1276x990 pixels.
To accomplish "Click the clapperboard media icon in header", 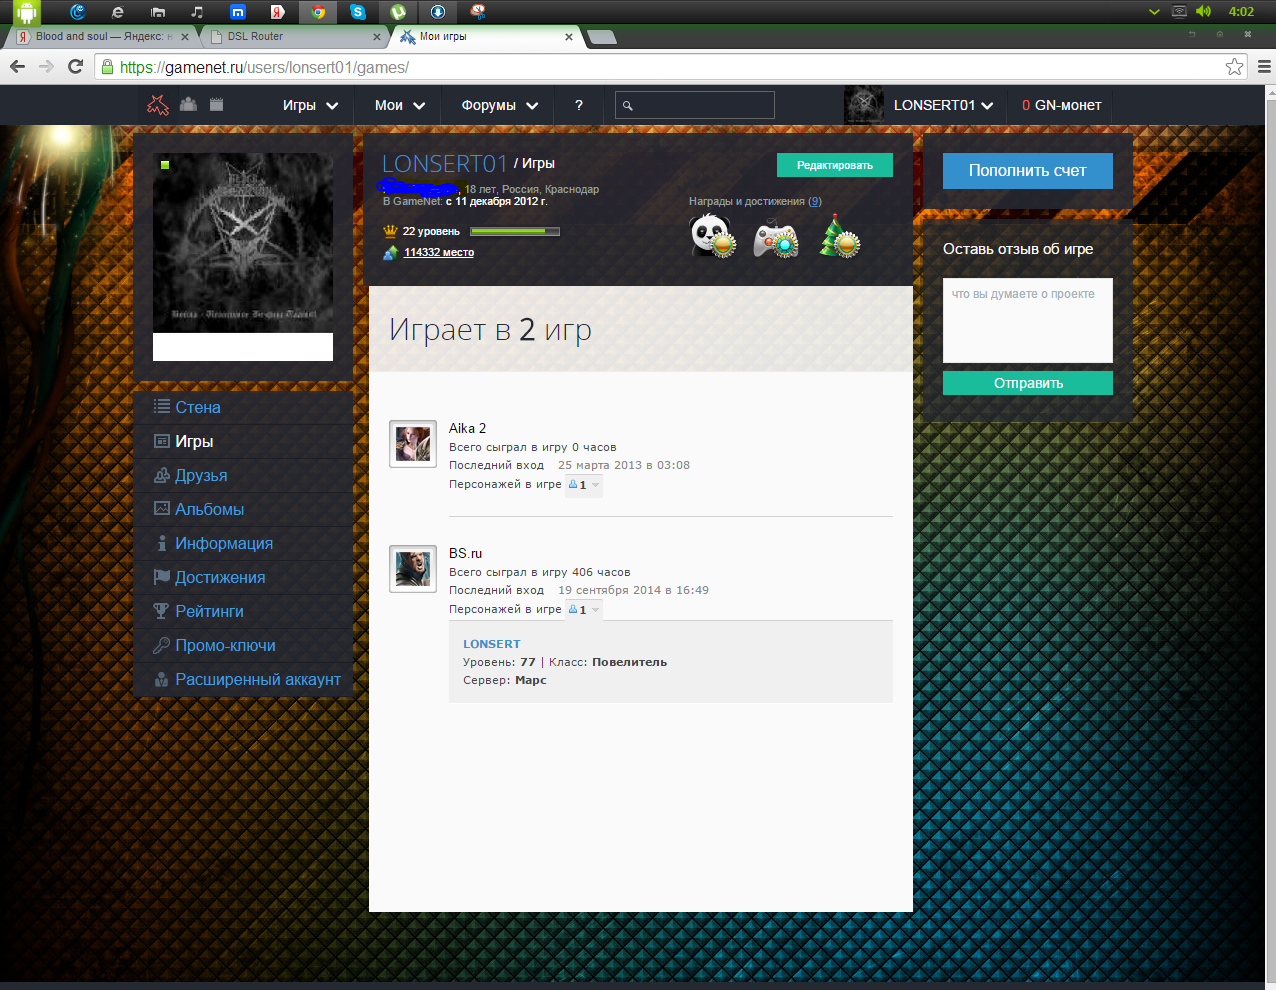I will coord(216,103).
